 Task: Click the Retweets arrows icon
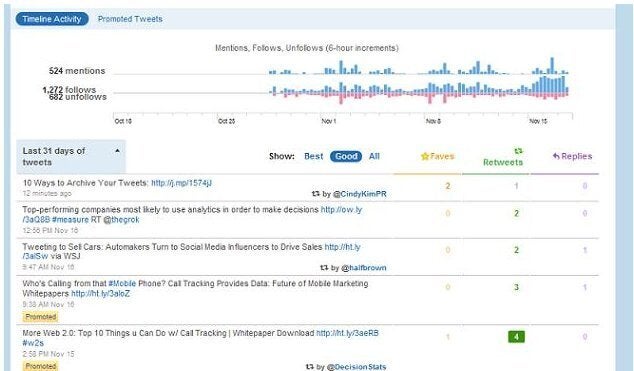click(518, 151)
